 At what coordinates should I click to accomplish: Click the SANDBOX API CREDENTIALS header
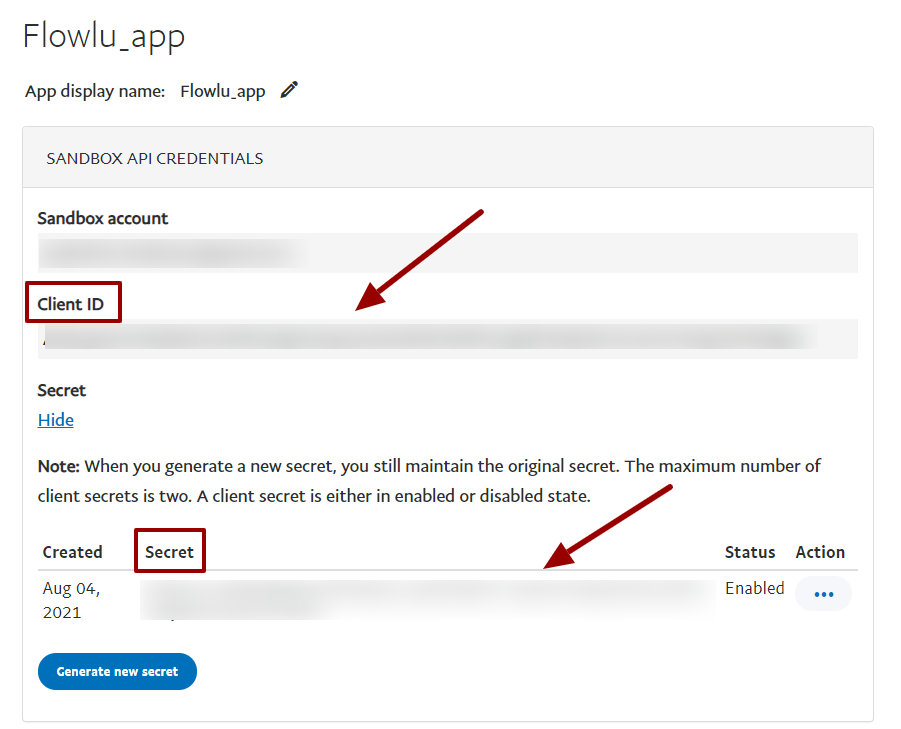[155, 159]
